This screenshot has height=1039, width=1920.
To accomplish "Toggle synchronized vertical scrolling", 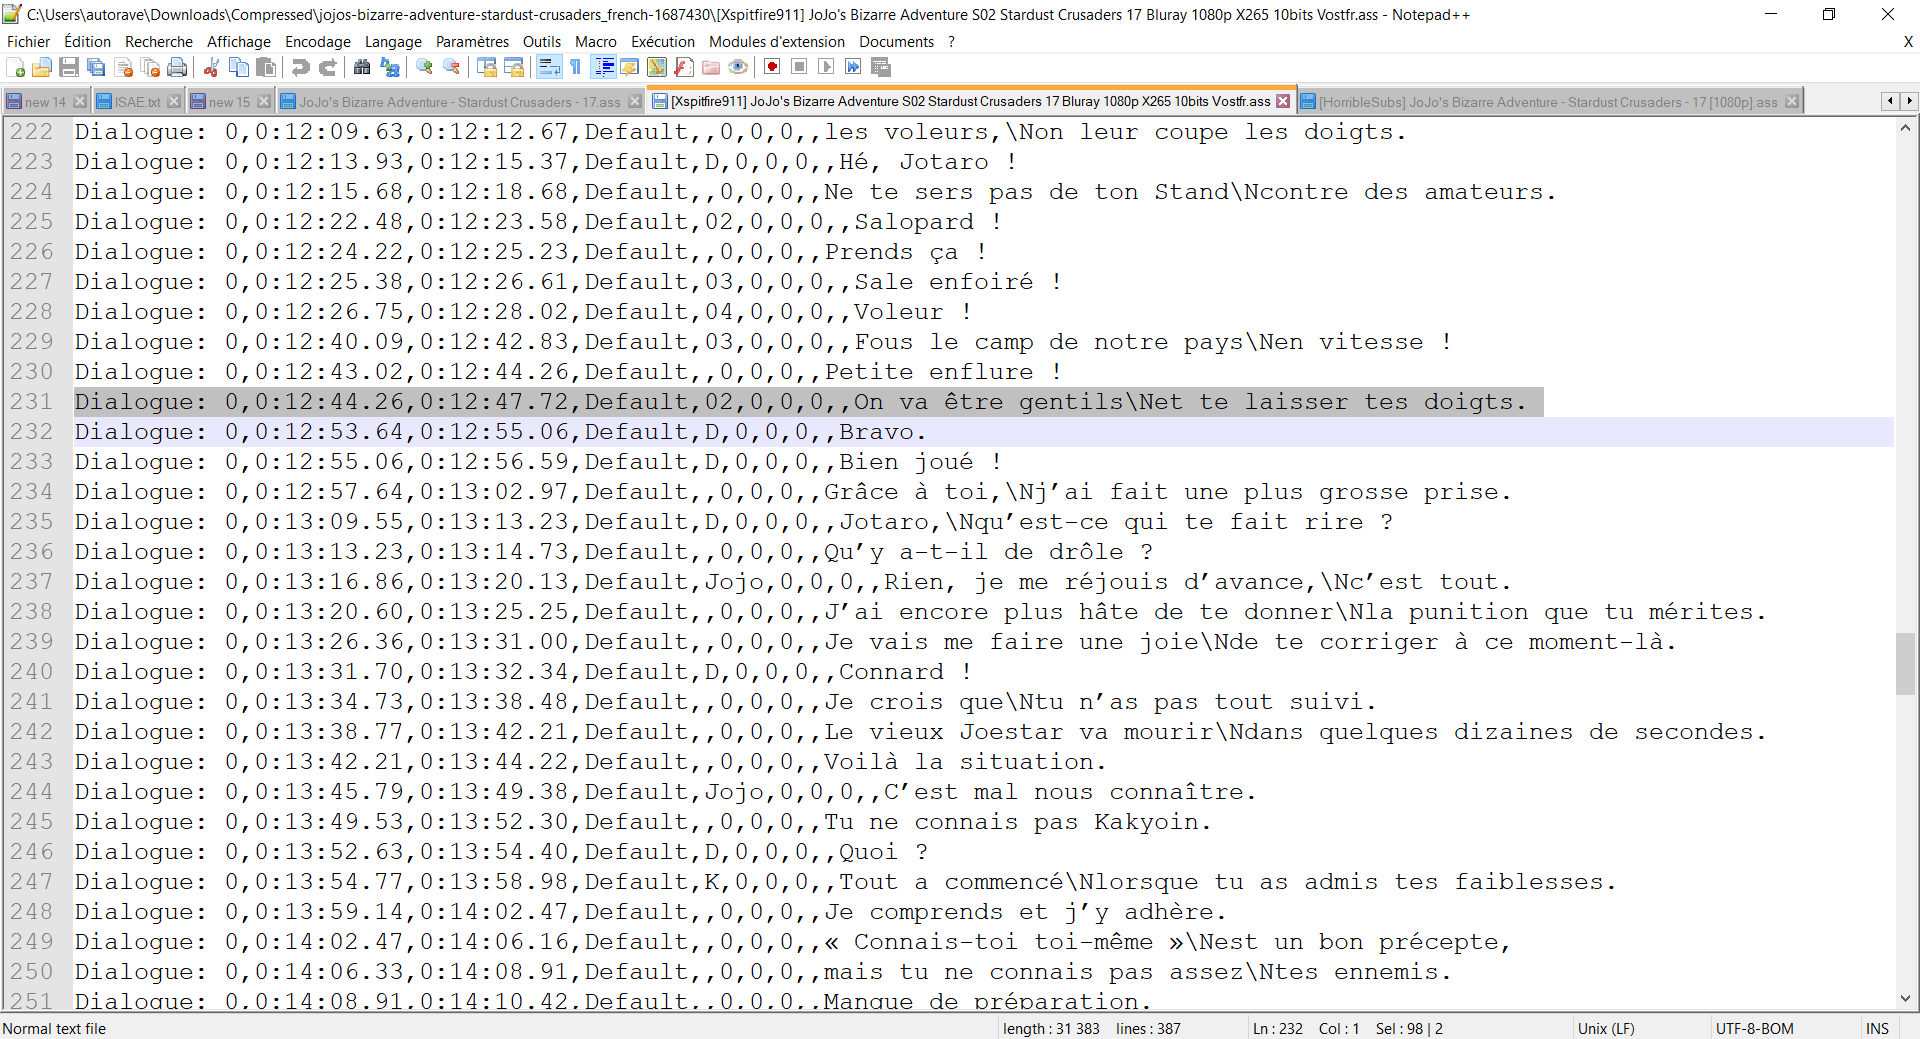I will (487, 67).
